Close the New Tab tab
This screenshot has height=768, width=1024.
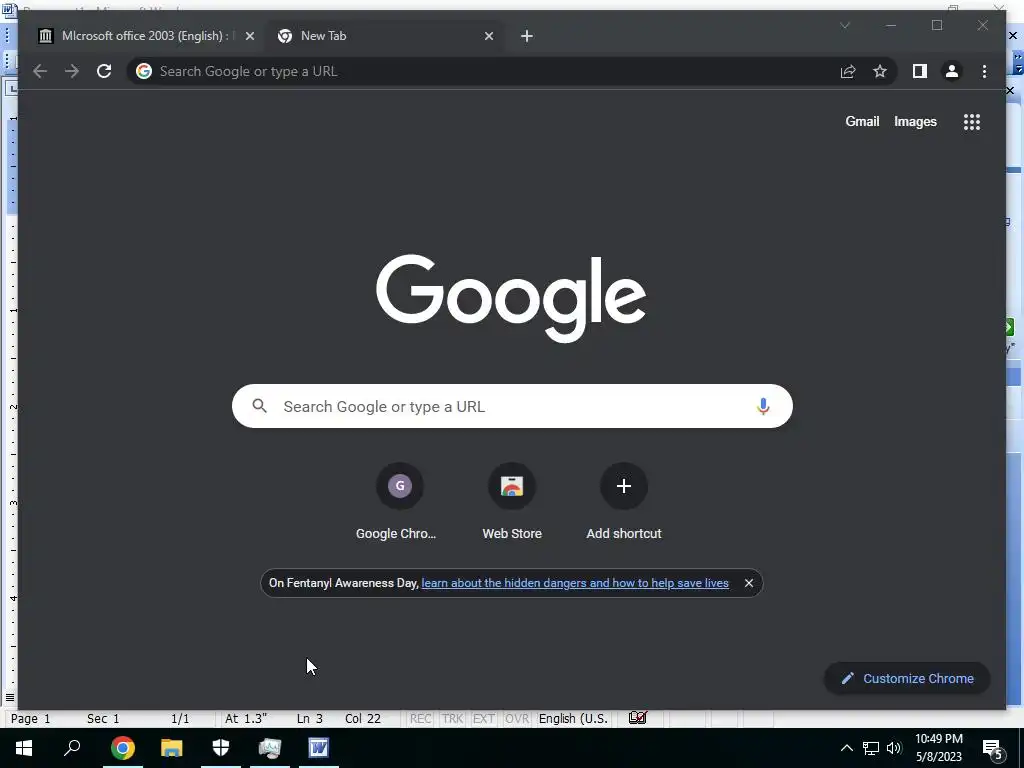(x=488, y=36)
